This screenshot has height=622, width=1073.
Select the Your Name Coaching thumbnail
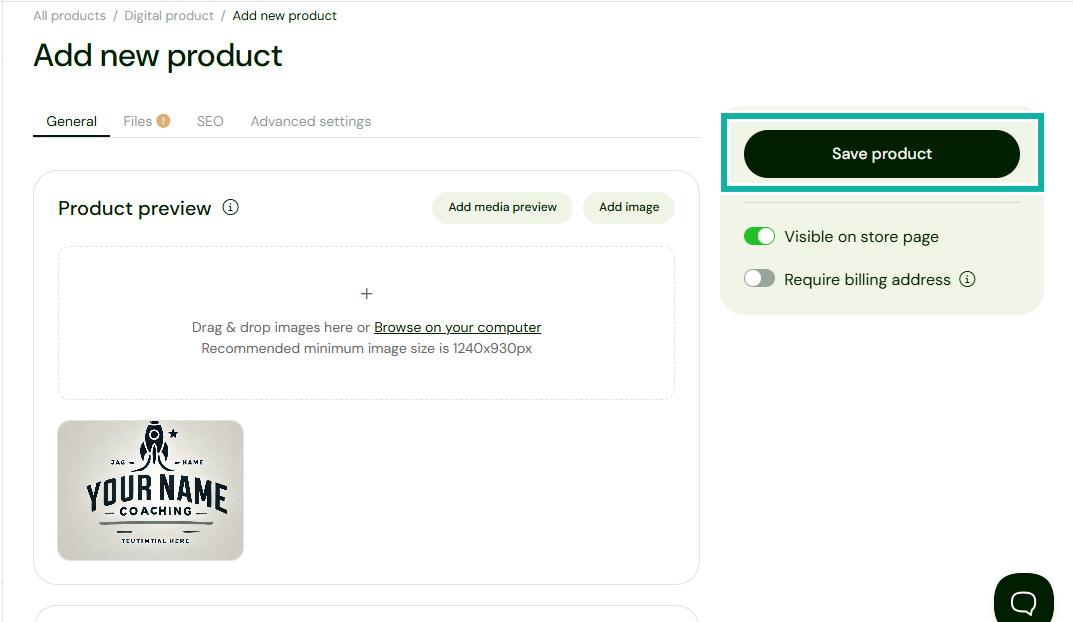tap(150, 490)
